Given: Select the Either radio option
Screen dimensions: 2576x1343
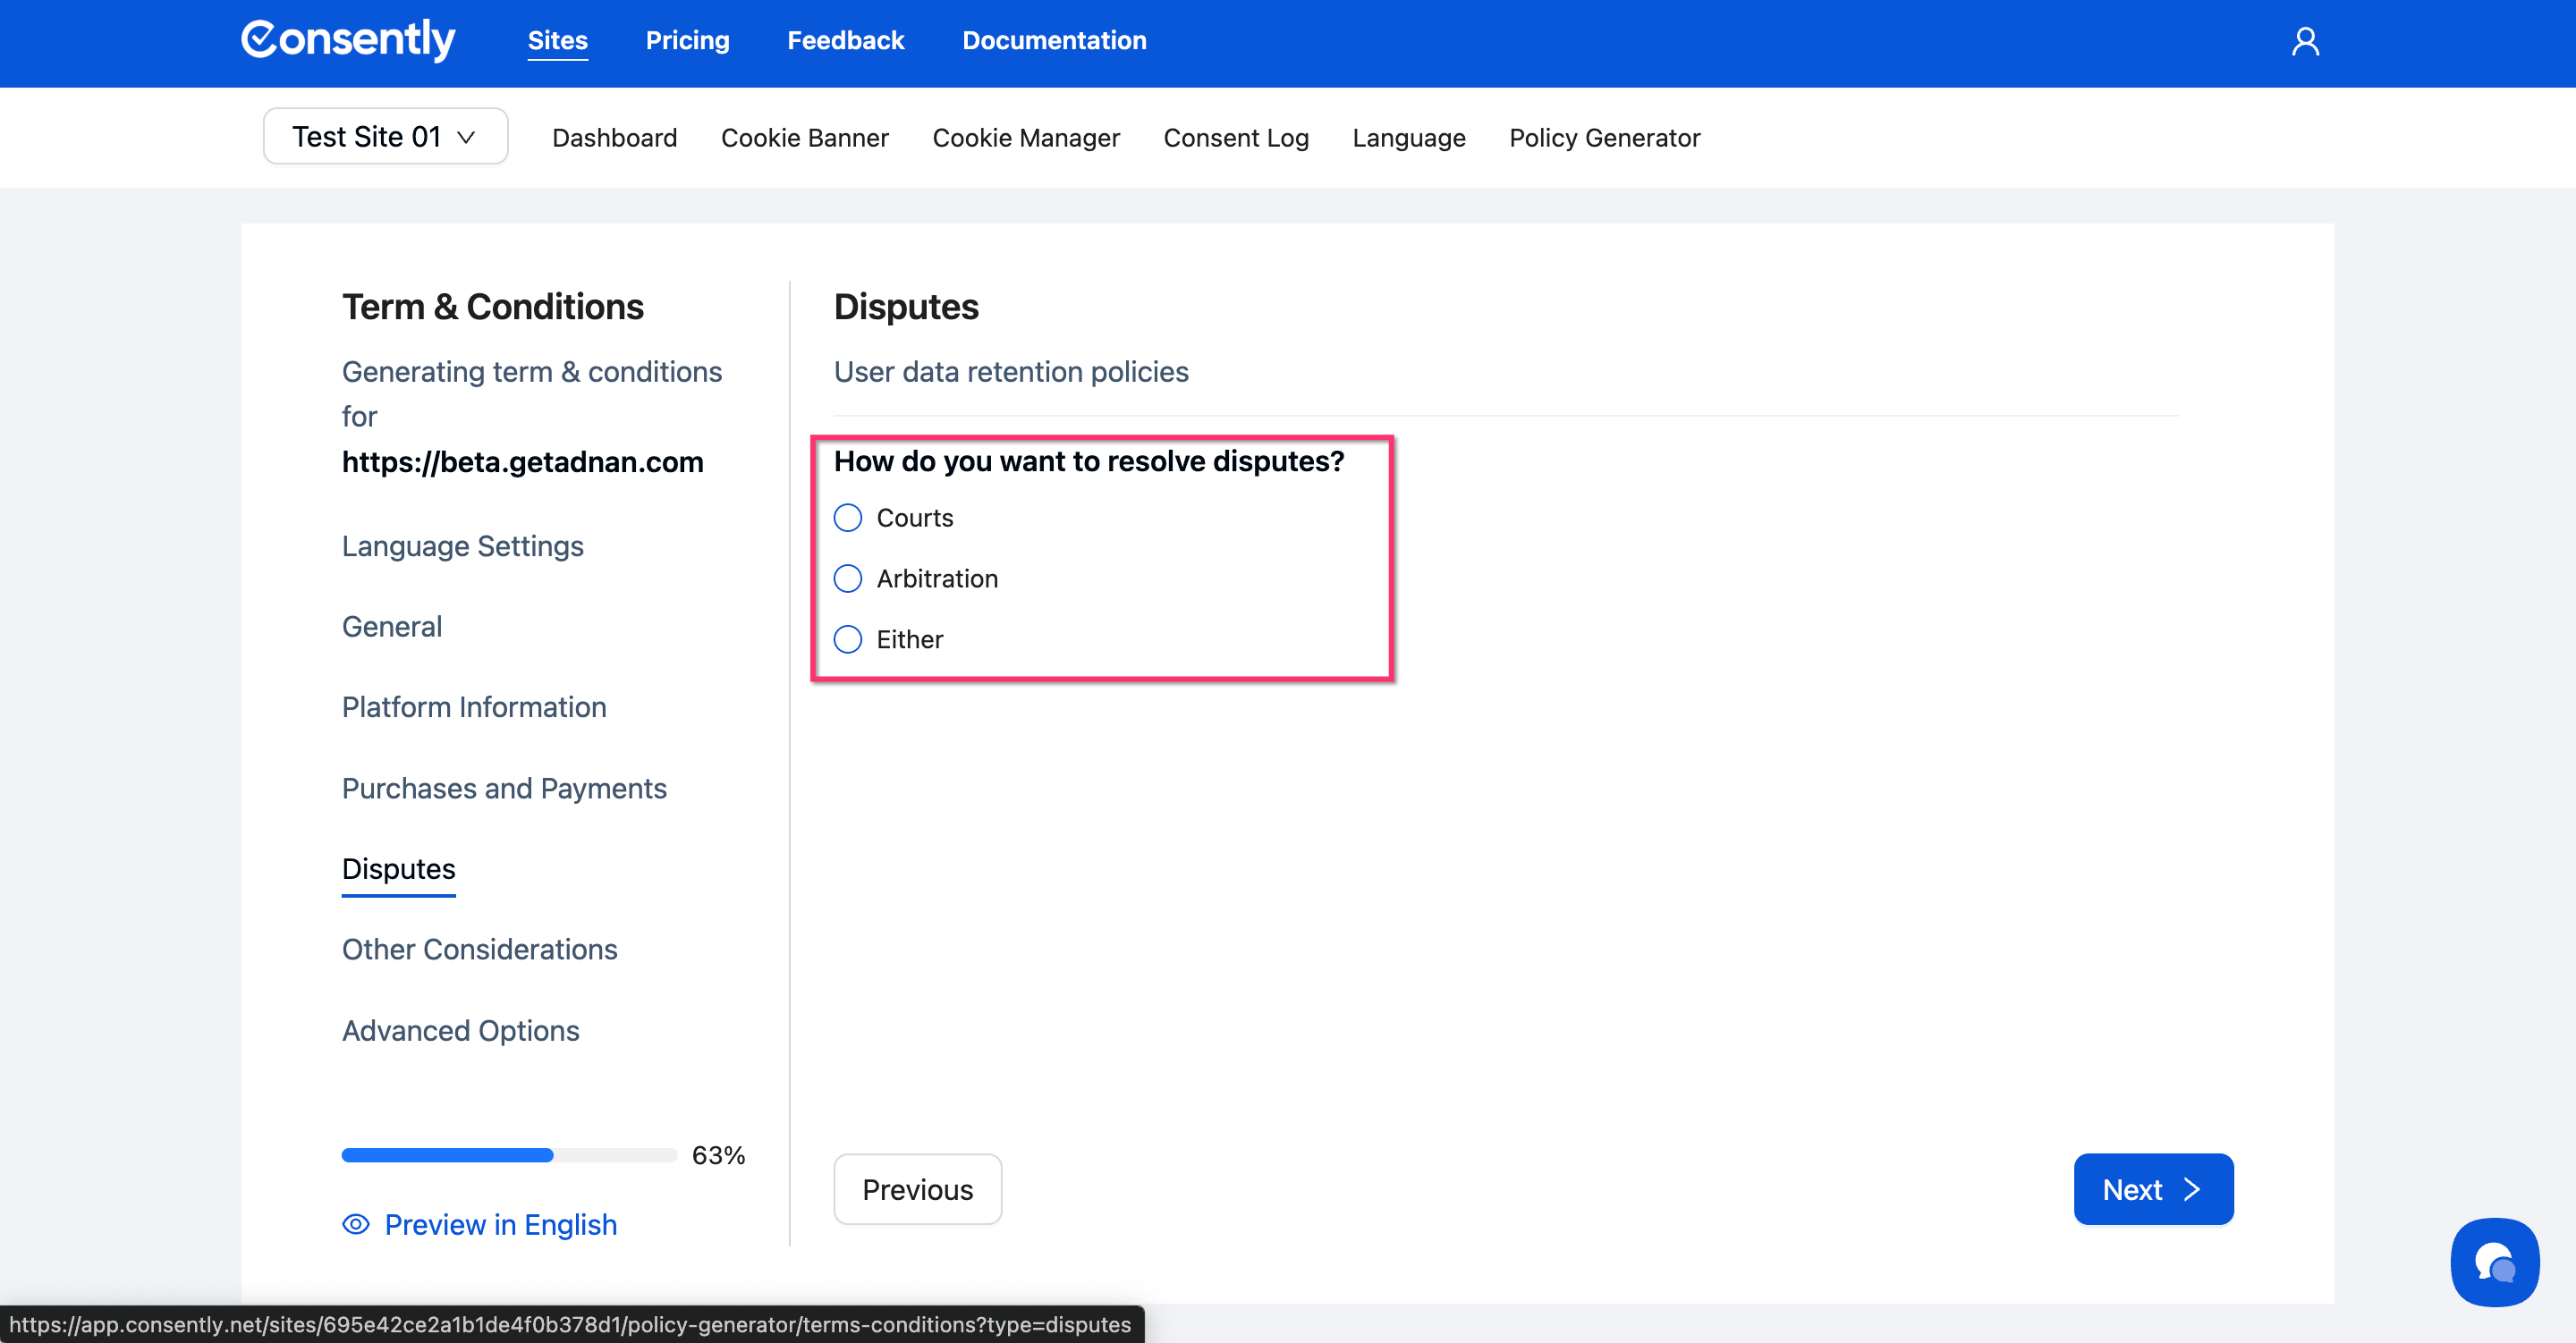Looking at the screenshot, I should click(x=847, y=640).
